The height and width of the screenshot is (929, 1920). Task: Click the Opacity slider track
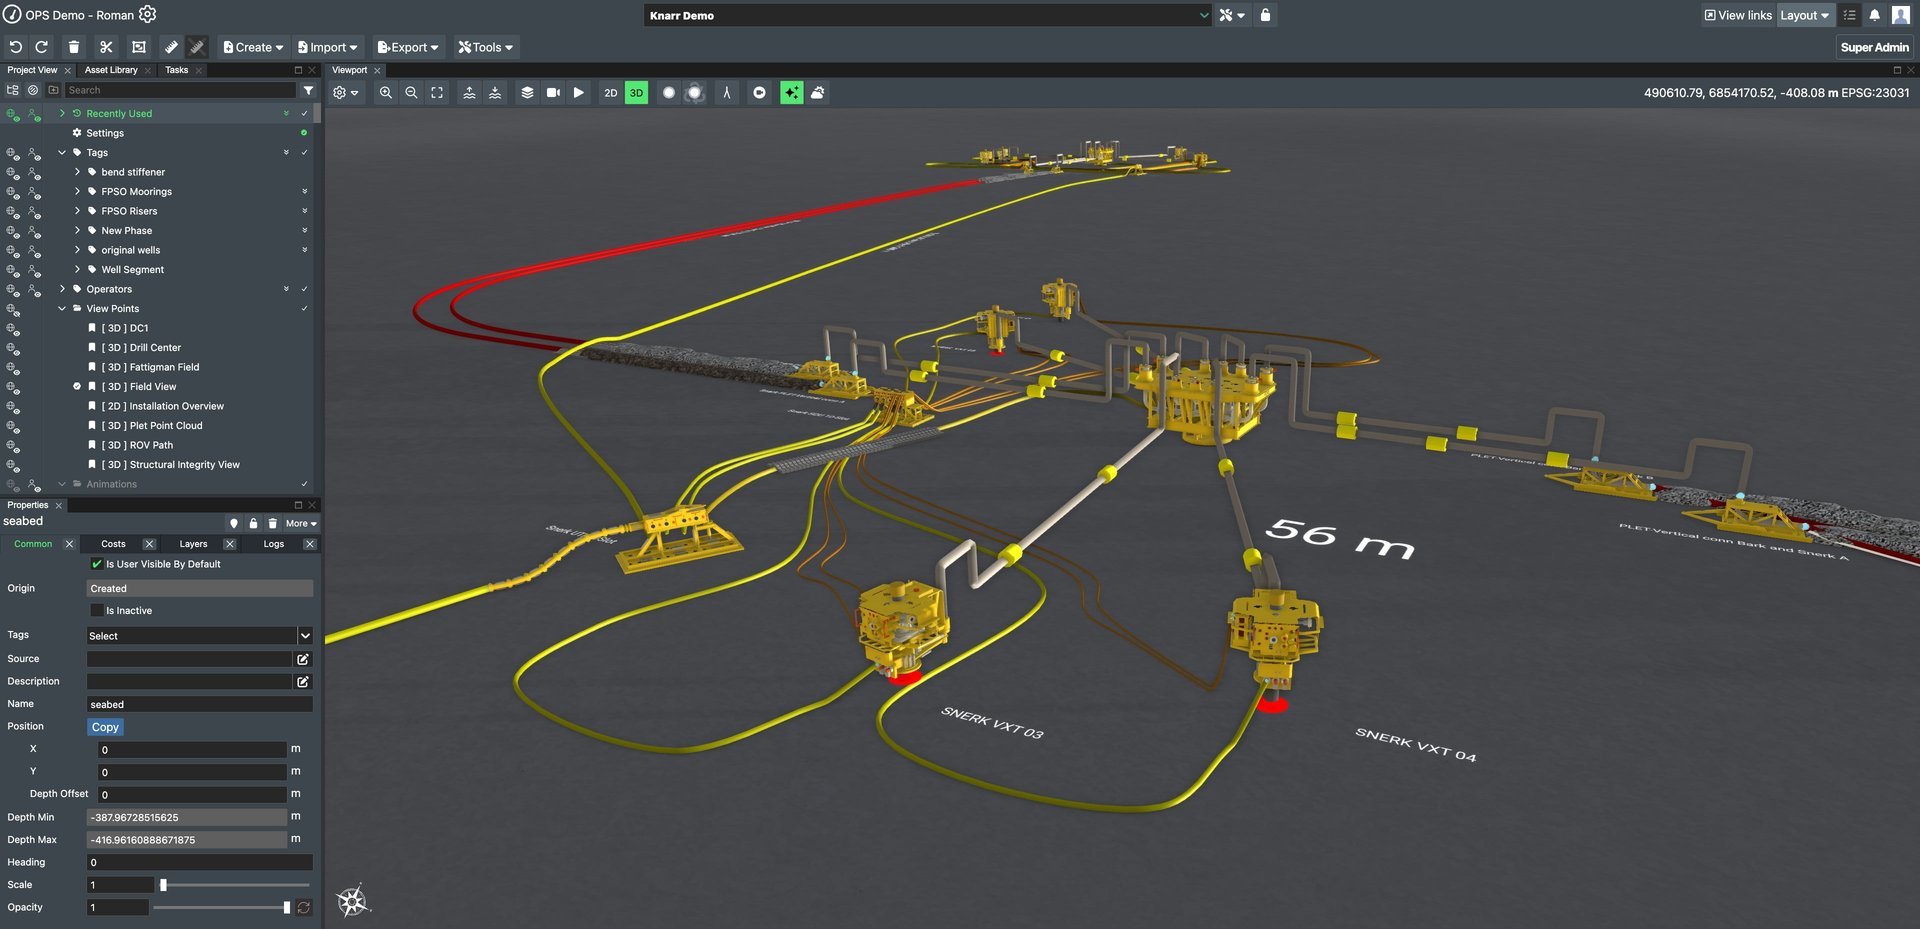tap(220, 908)
